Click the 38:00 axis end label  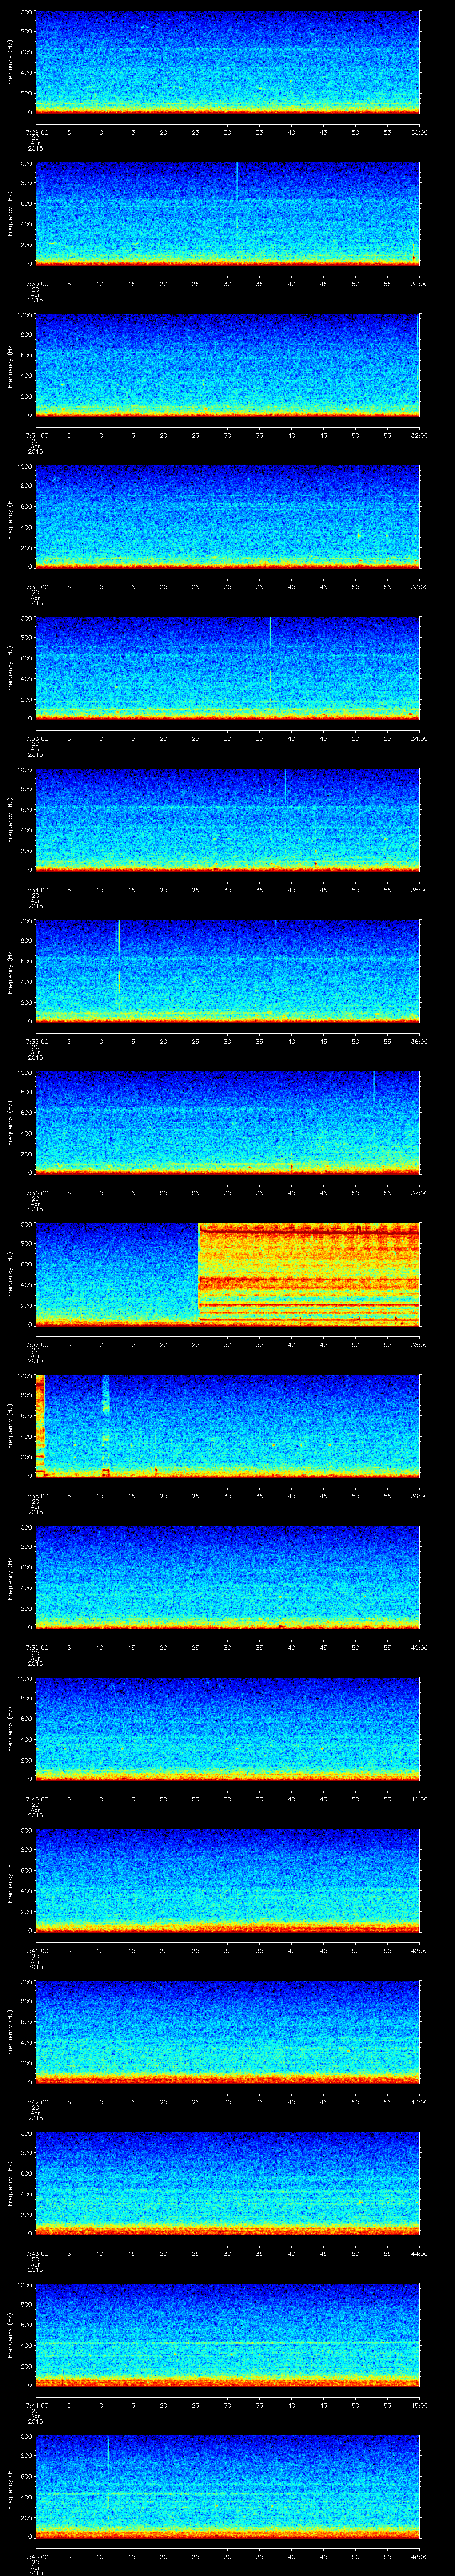[x=419, y=1344]
